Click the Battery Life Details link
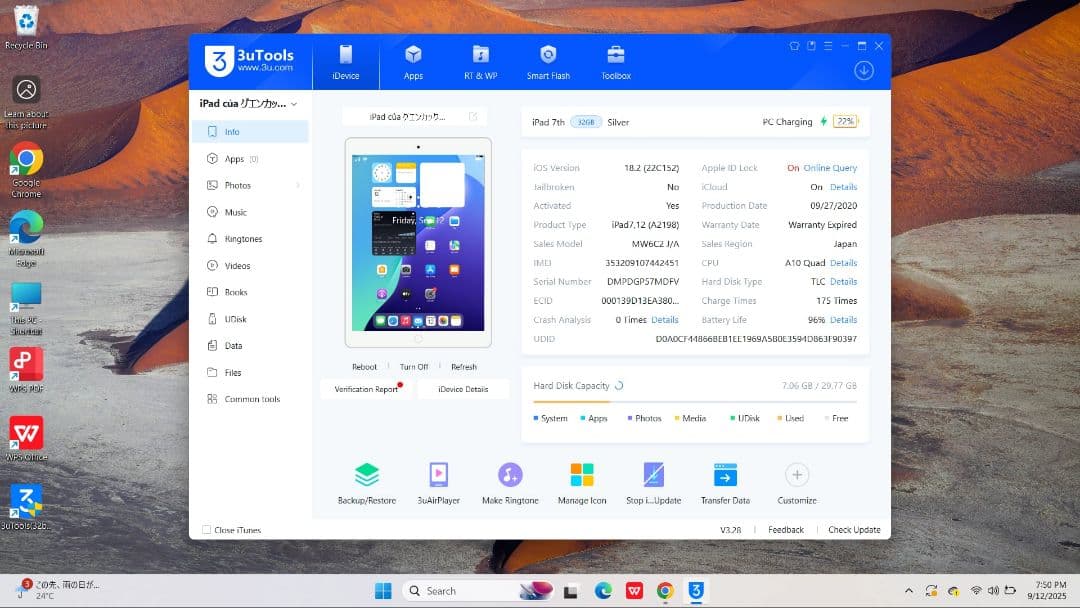1080x608 pixels. tap(843, 319)
